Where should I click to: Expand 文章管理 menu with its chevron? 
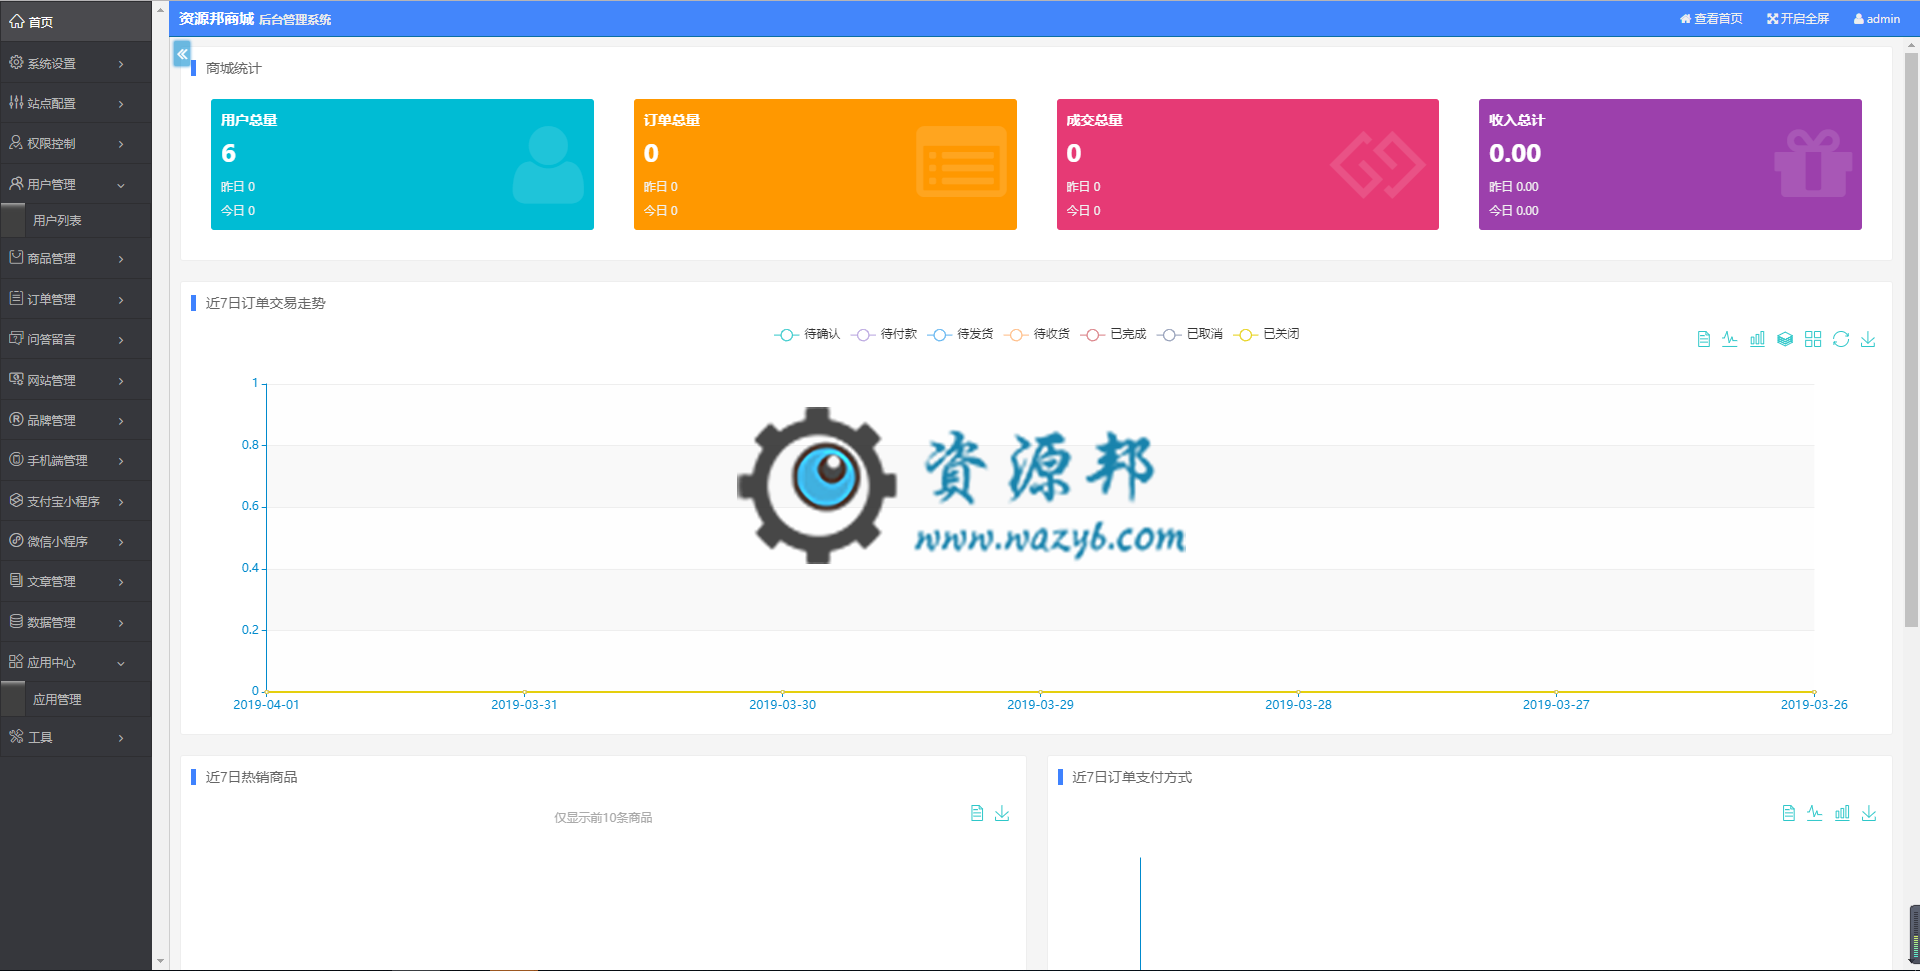(121, 582)
